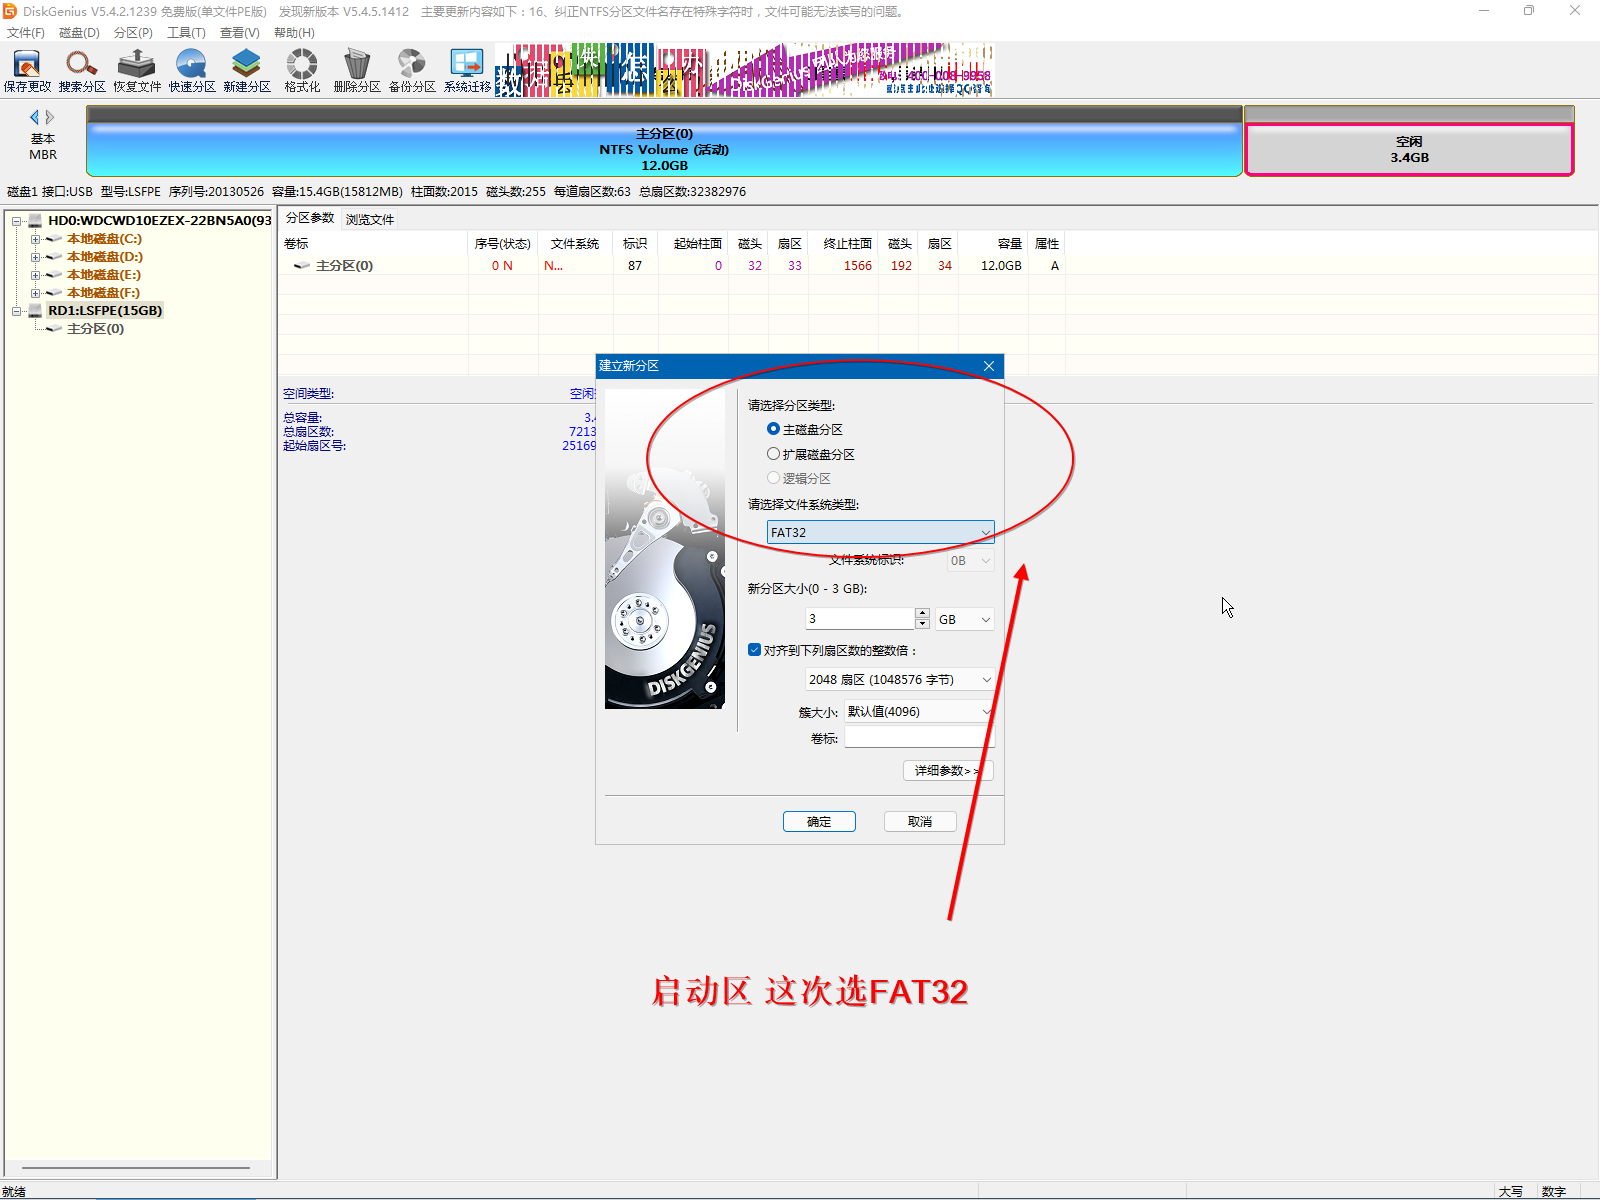Select 本地磁盘(D:) in the disk tree
The image size is (1600, 1200).
104,257
